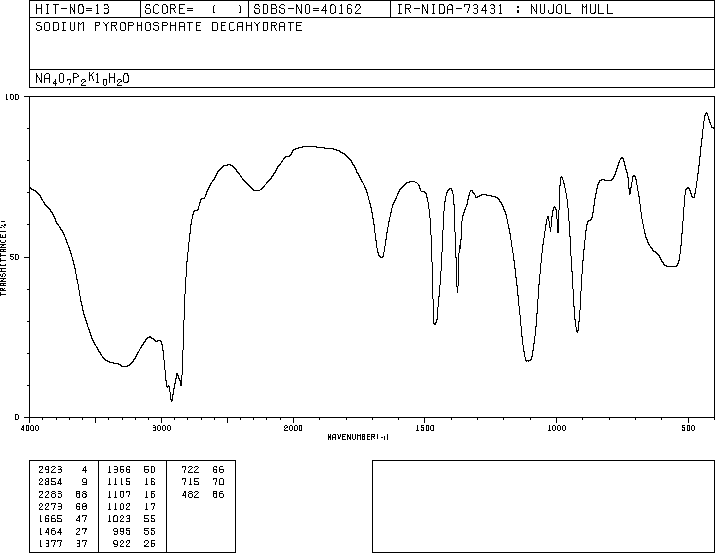The image size is (715, 553).
Task: Click the 500 wavenumber axis label
Action: [x=688, y=428]
